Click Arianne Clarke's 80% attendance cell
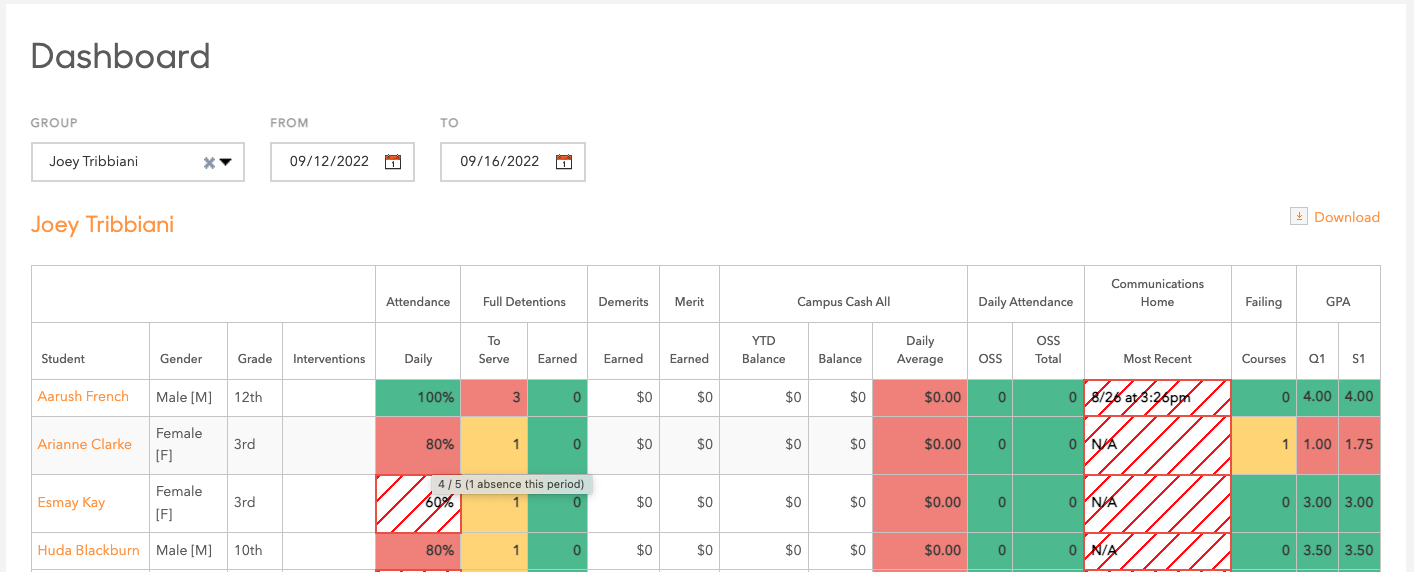Screen dimensions: 1414x572 418,445
